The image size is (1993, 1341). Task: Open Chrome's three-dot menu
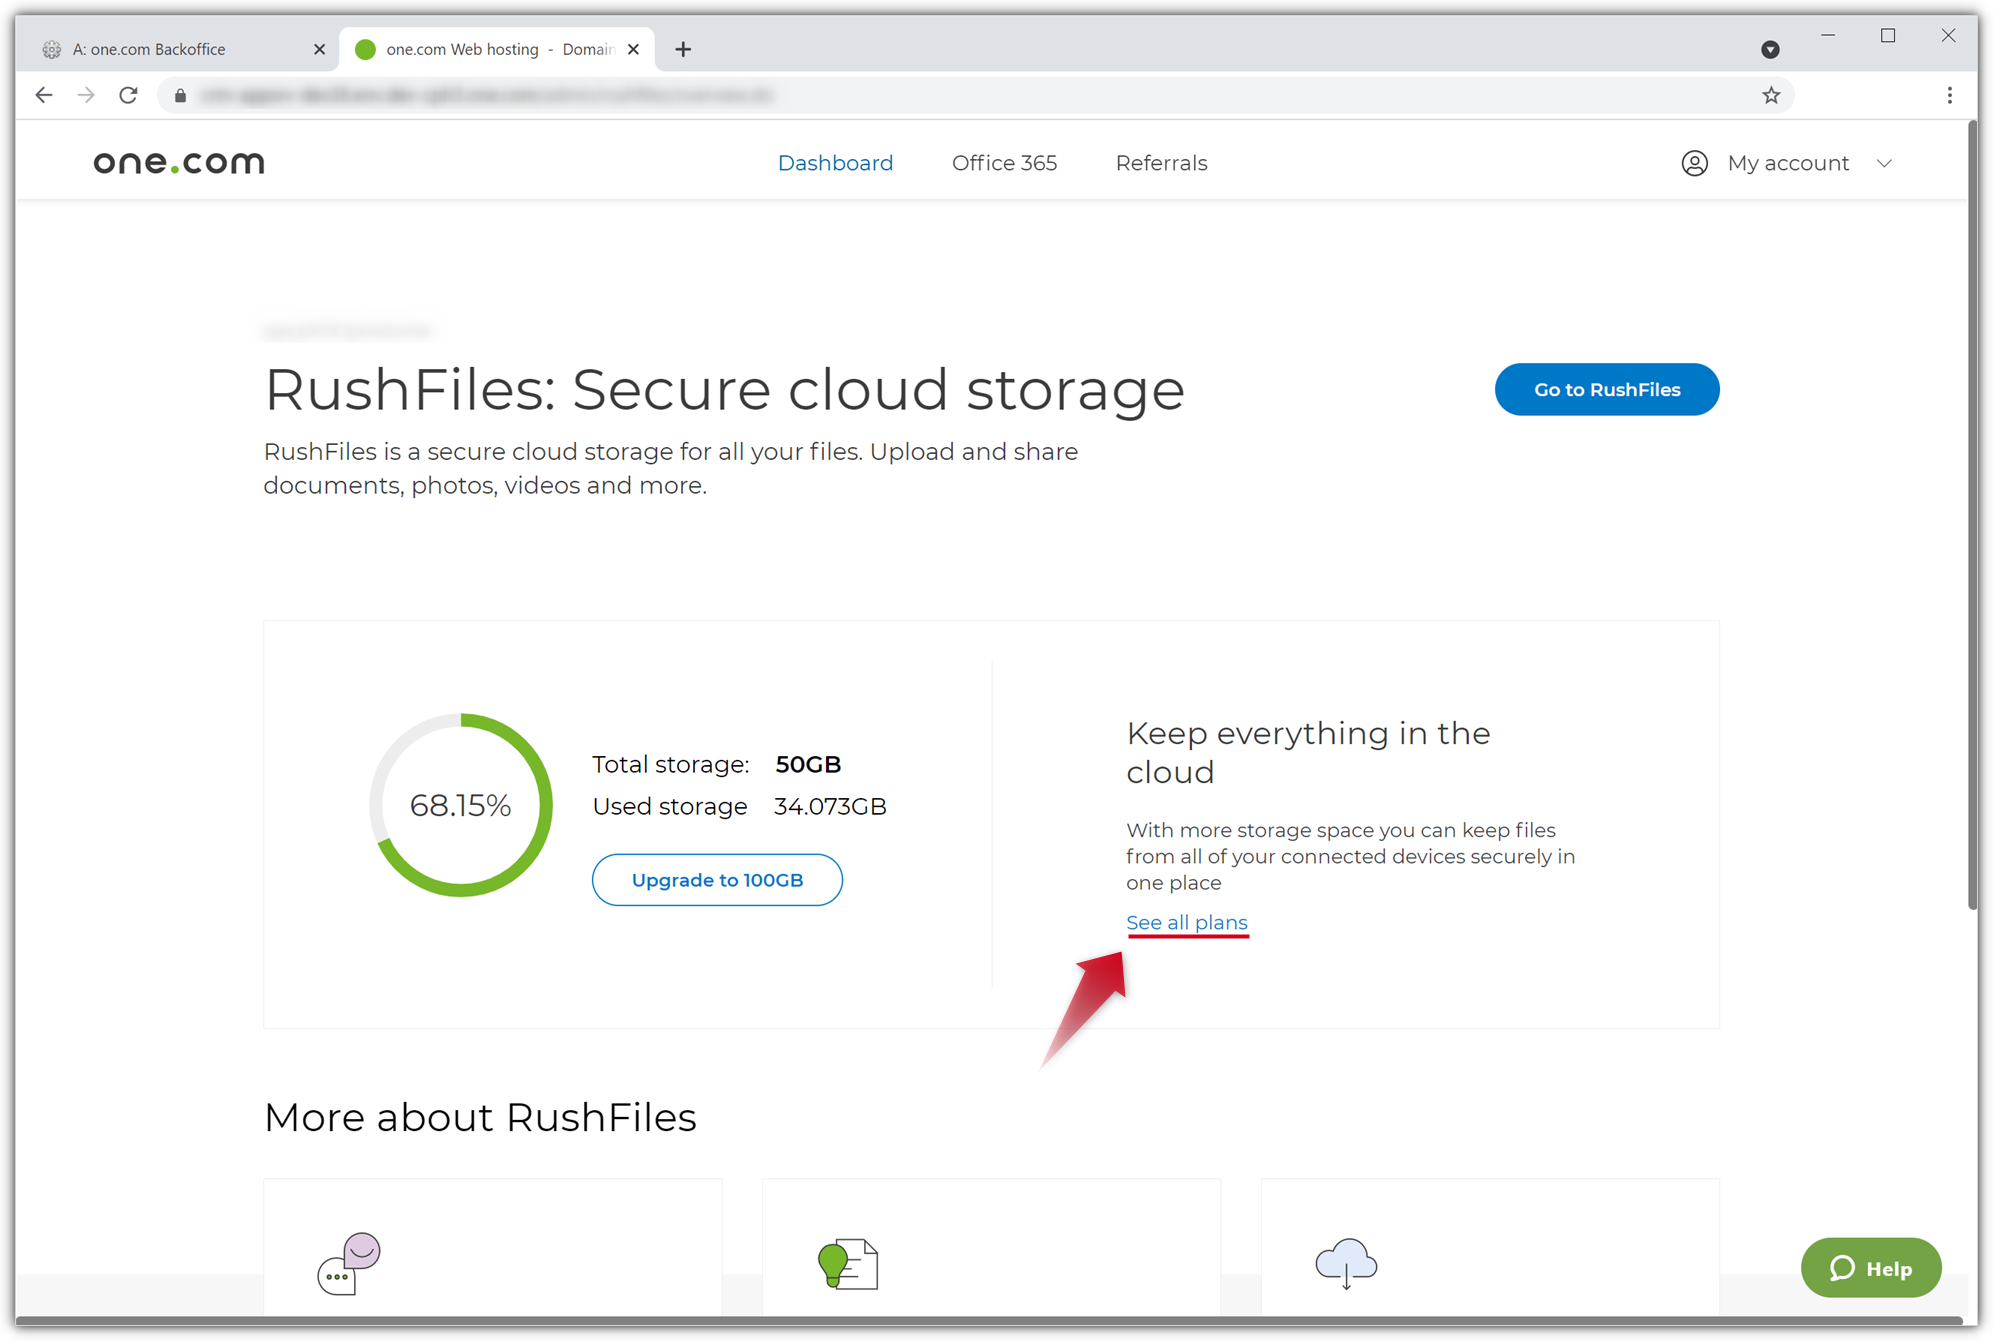click(x=1949, y=95)
